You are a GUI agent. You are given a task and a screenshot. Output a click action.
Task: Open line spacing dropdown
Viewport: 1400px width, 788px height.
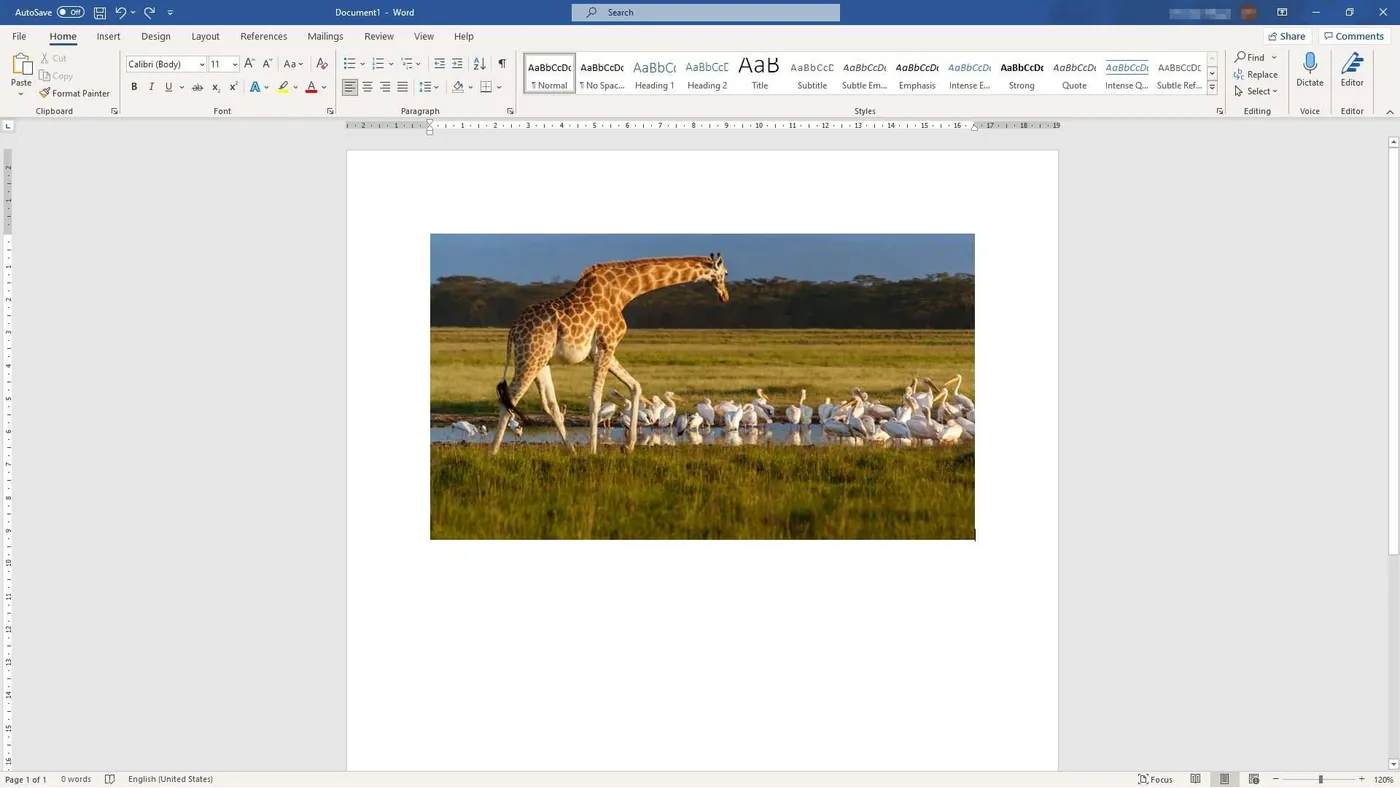click(428, 88)
